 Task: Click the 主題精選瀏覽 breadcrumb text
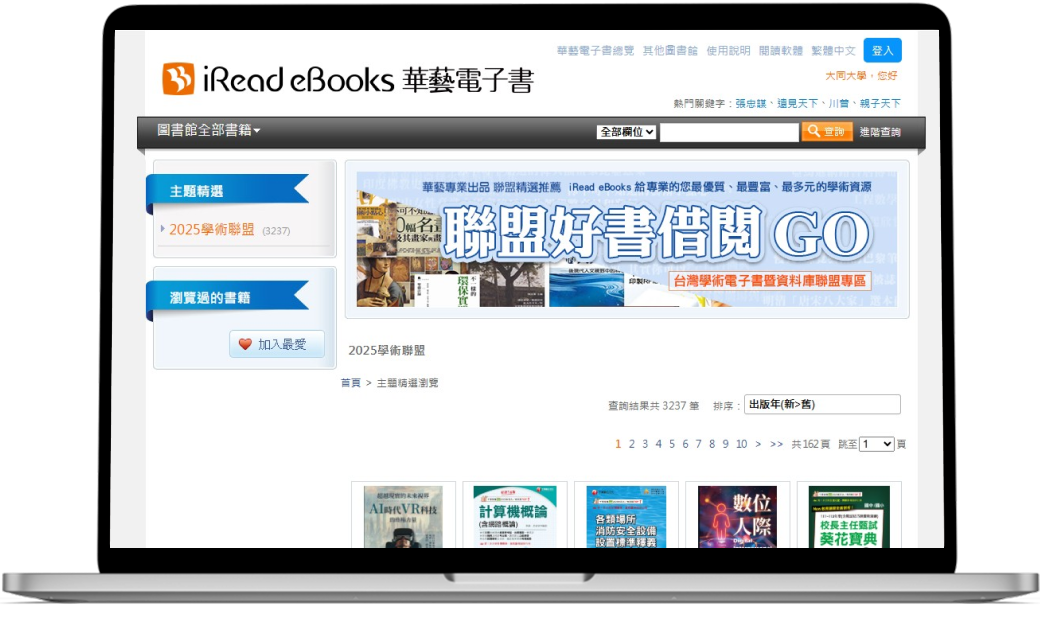pyautogui.click(x=407, y=383)
